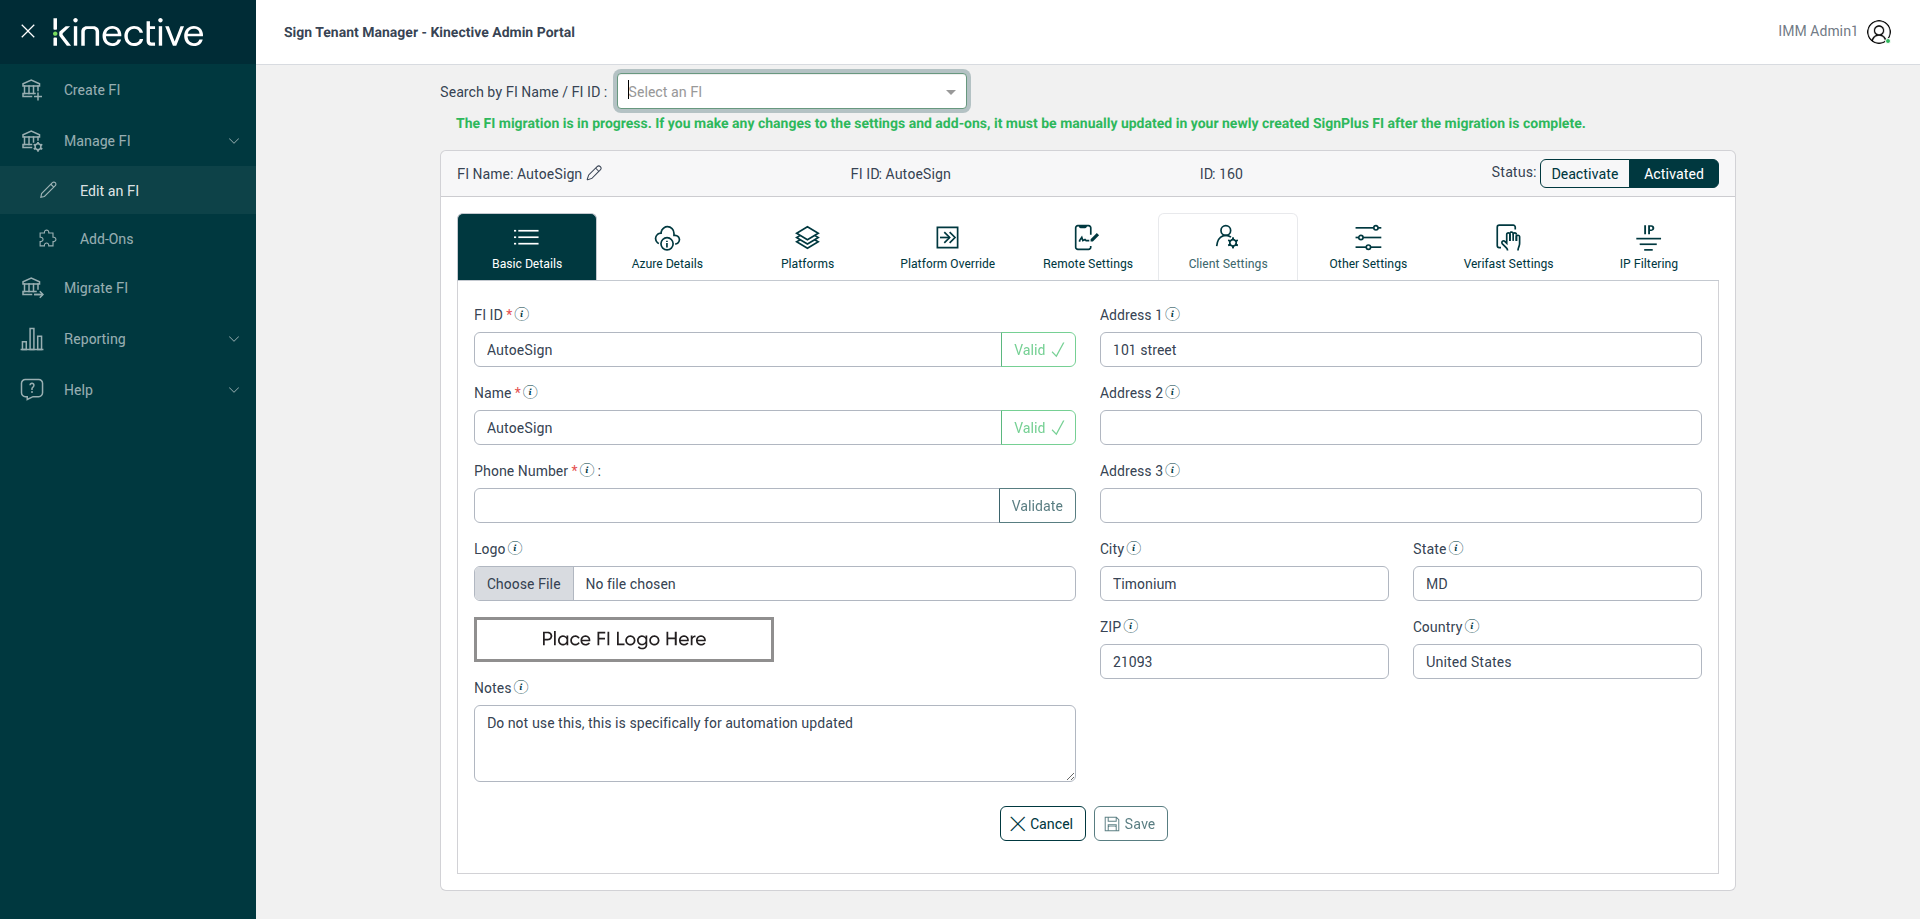Show info for the Notes field

coord(521,687)
